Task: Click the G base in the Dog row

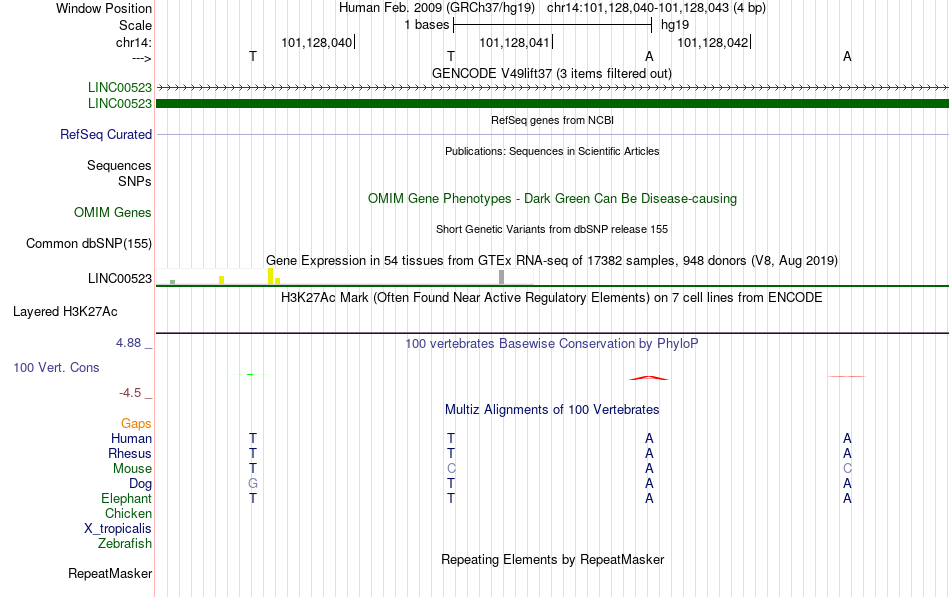Action: [x=253, y=484]
